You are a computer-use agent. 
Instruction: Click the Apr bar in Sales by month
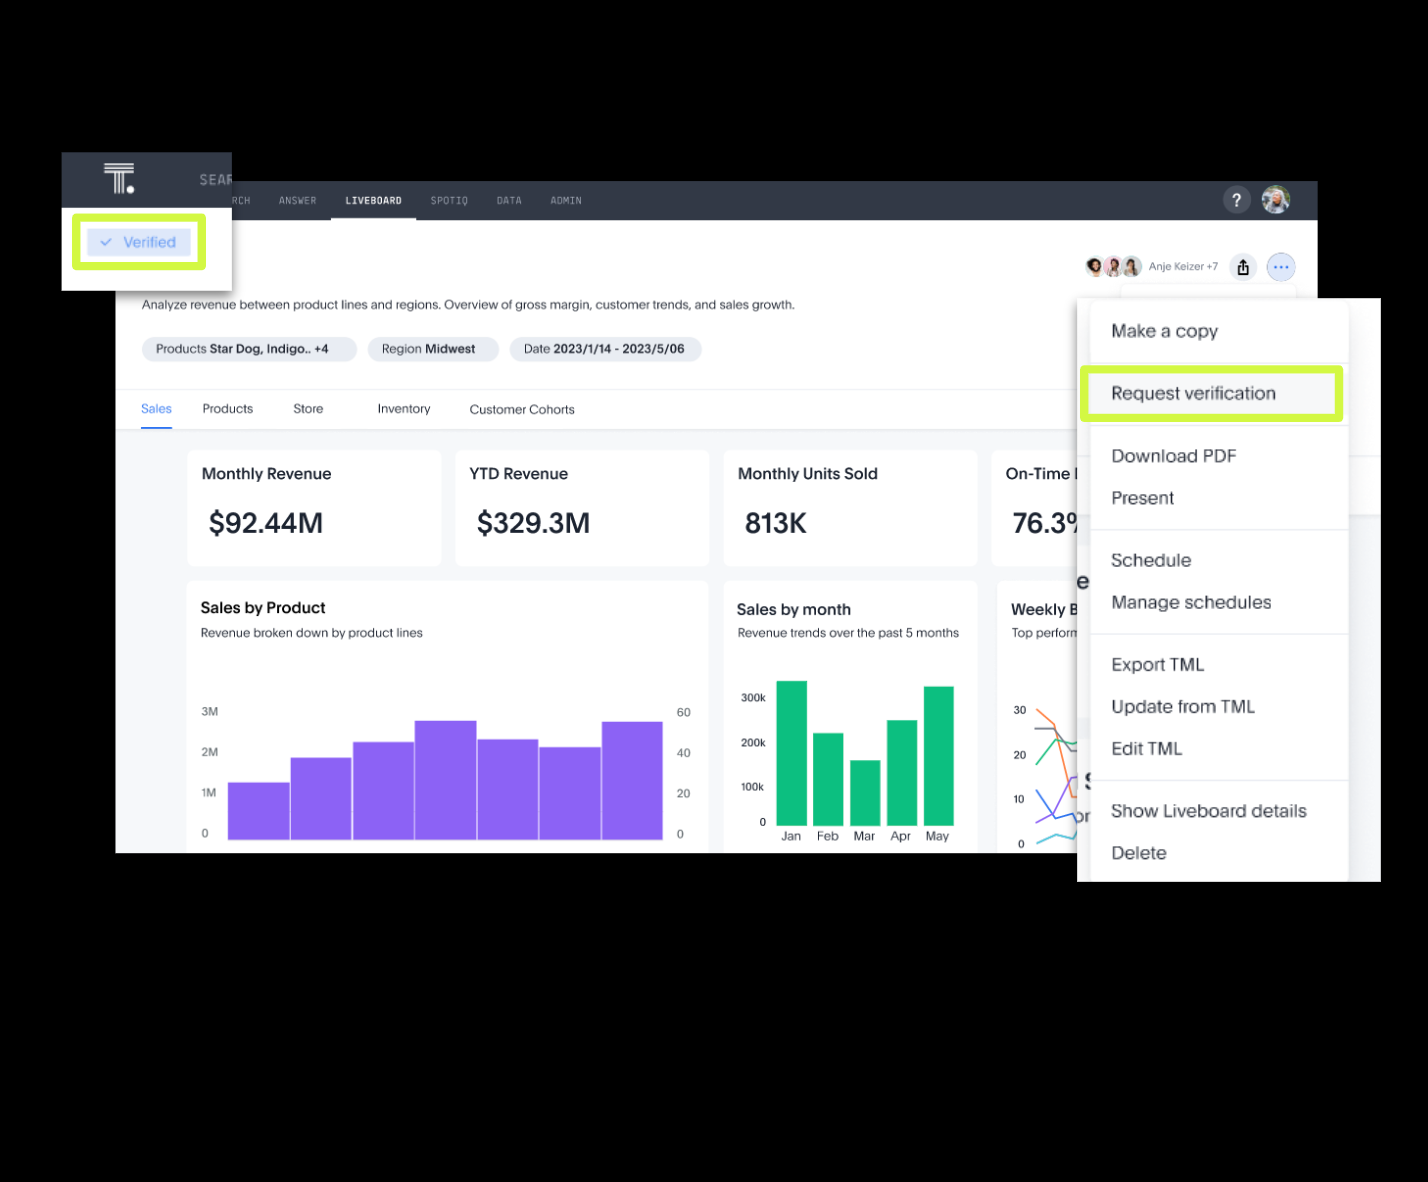[x=902, y=772]
